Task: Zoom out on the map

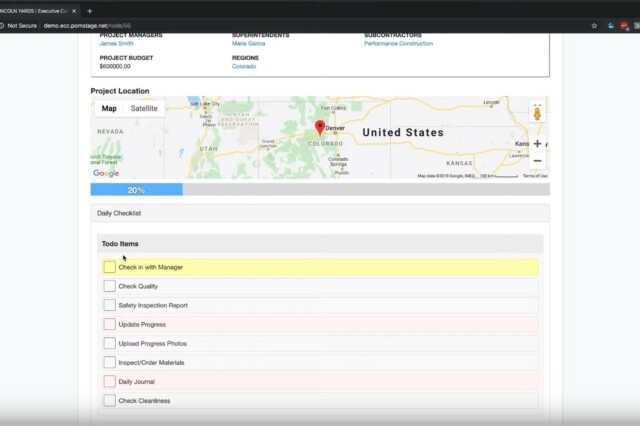Action: 537,161
